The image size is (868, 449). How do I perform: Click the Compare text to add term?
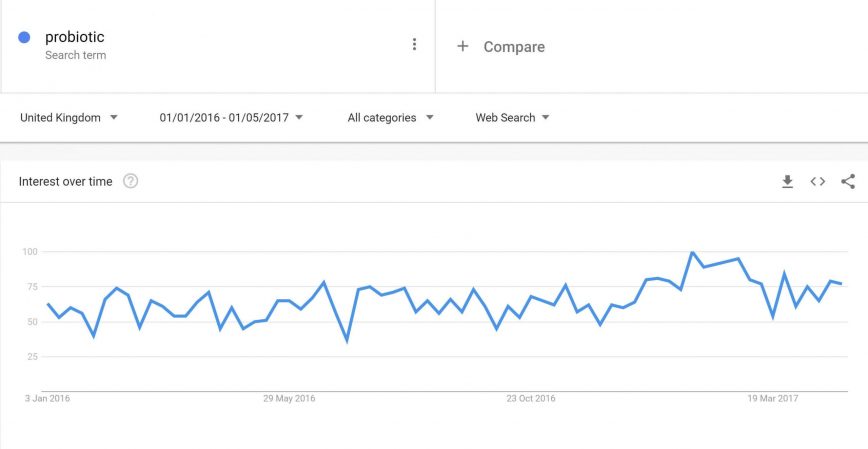[x=514, y=46]
